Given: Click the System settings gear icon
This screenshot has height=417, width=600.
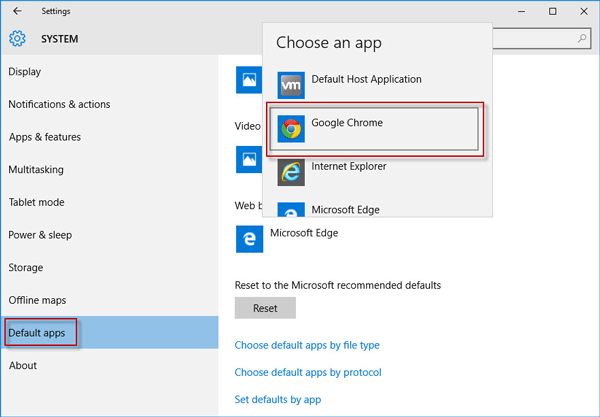Looking at the screenshot, I should click(17, 39).
